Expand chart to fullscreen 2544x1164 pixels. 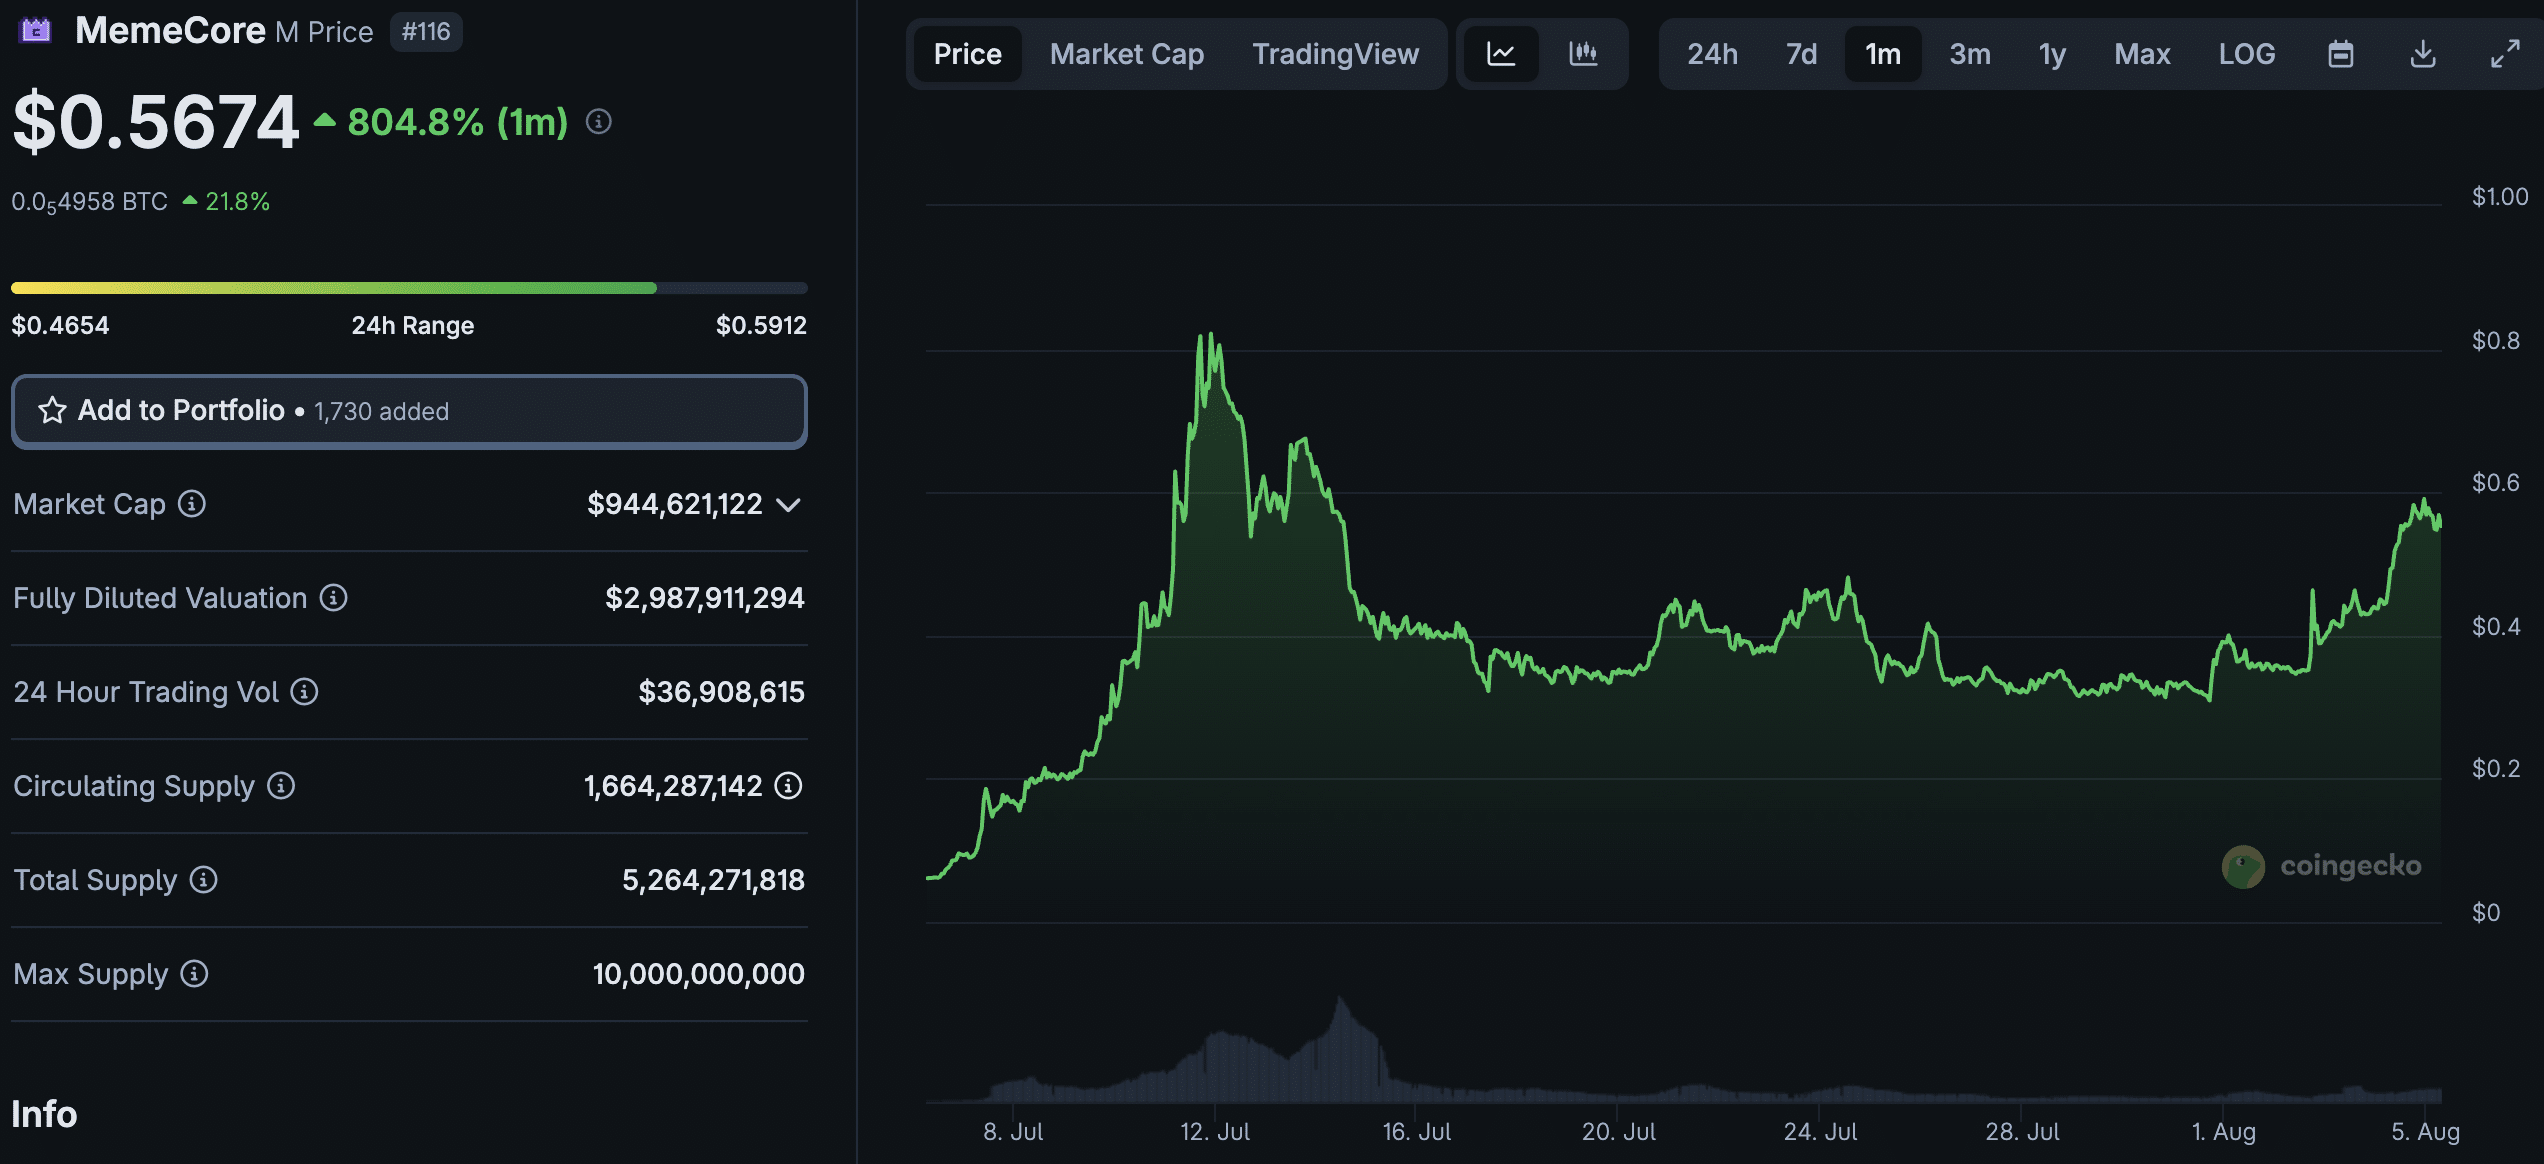point(2506,54)
